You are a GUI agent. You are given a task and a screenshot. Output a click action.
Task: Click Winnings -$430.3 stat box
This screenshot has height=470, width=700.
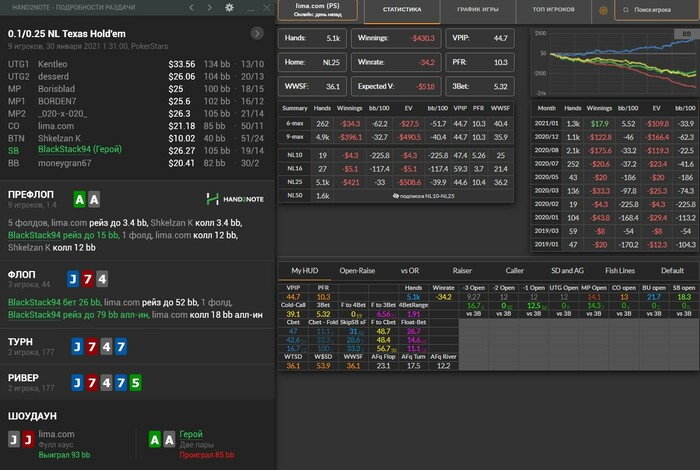pos(396,38)
